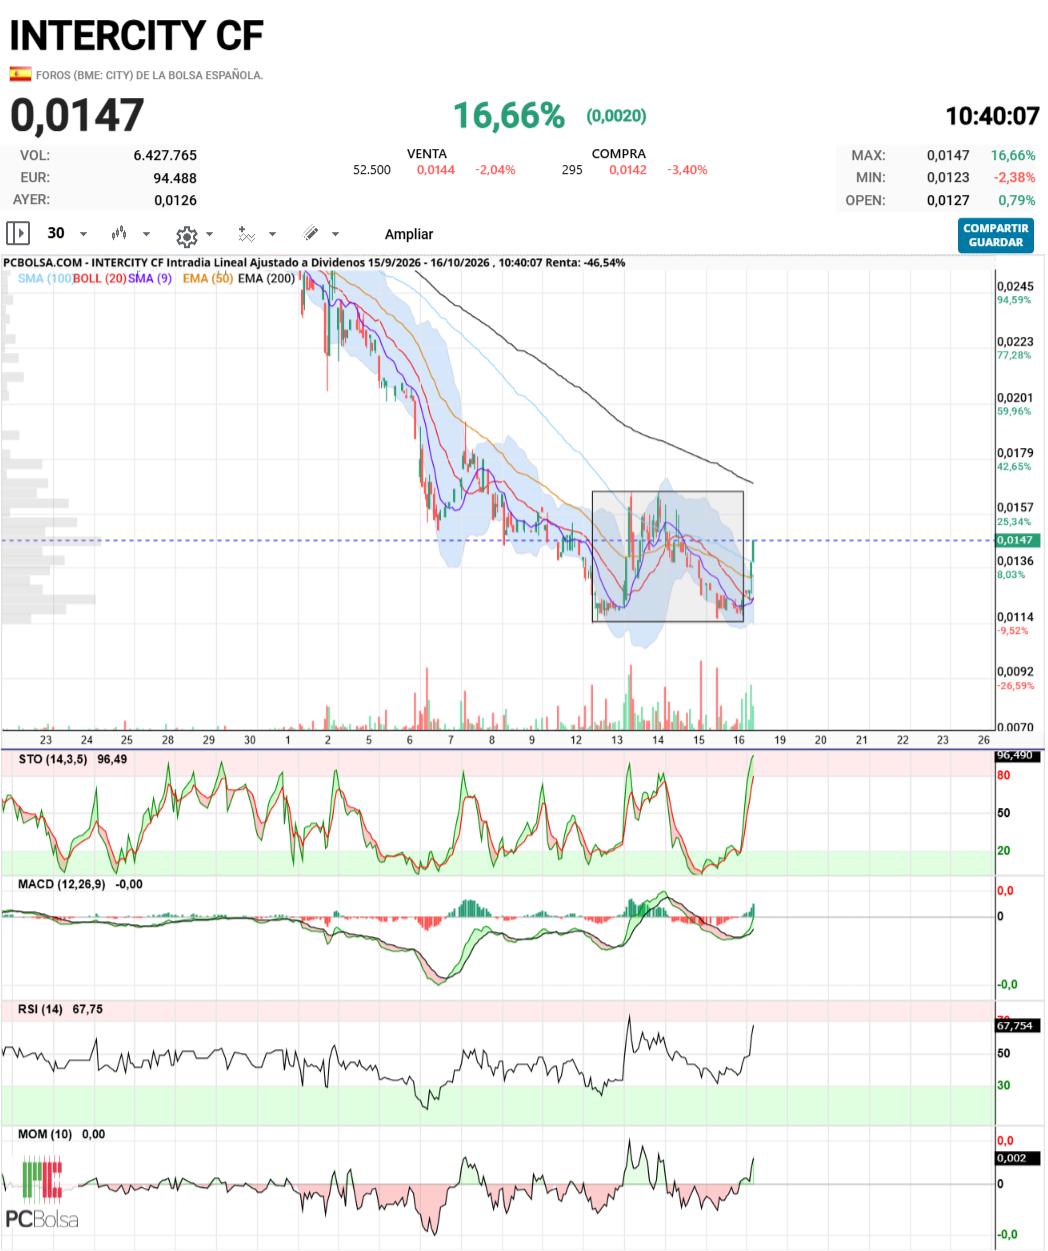The image size is (1048, 1251).
Task: Click the SMA (100) indicator label
Action: click(x=45, y=278)
